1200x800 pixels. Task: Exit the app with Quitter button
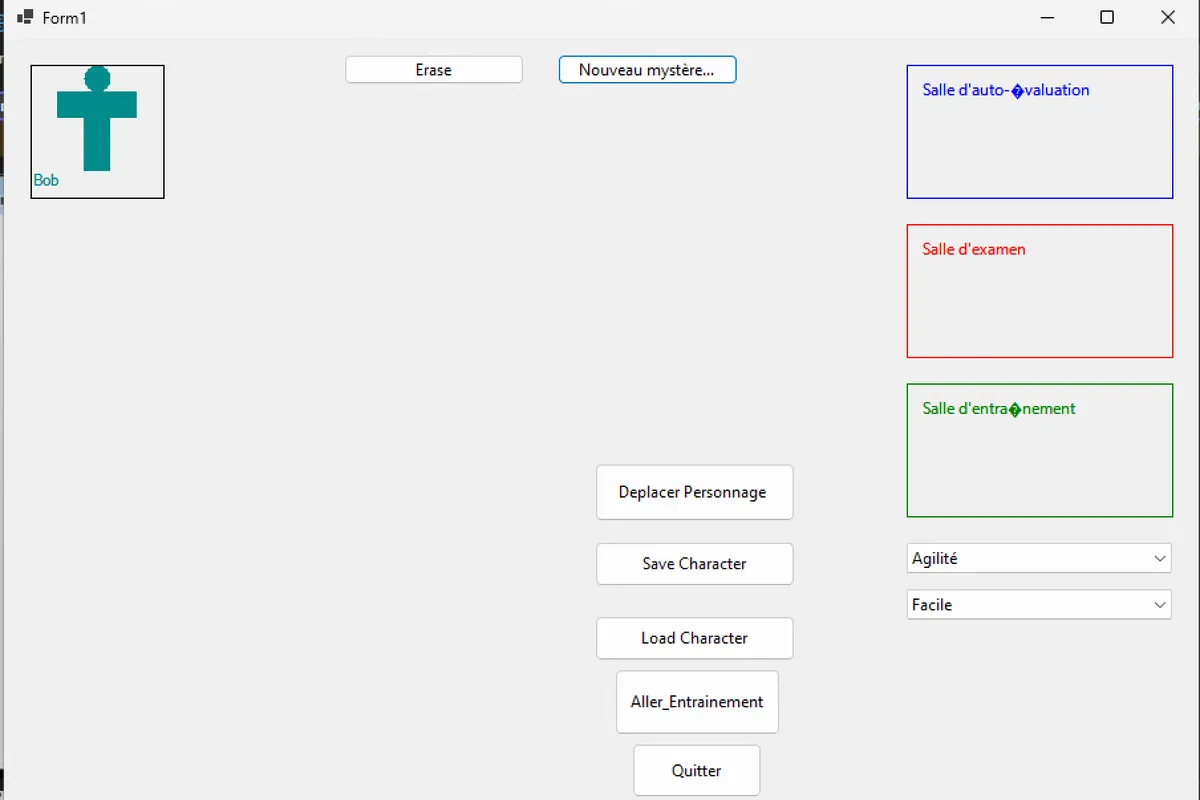(697, 771)
